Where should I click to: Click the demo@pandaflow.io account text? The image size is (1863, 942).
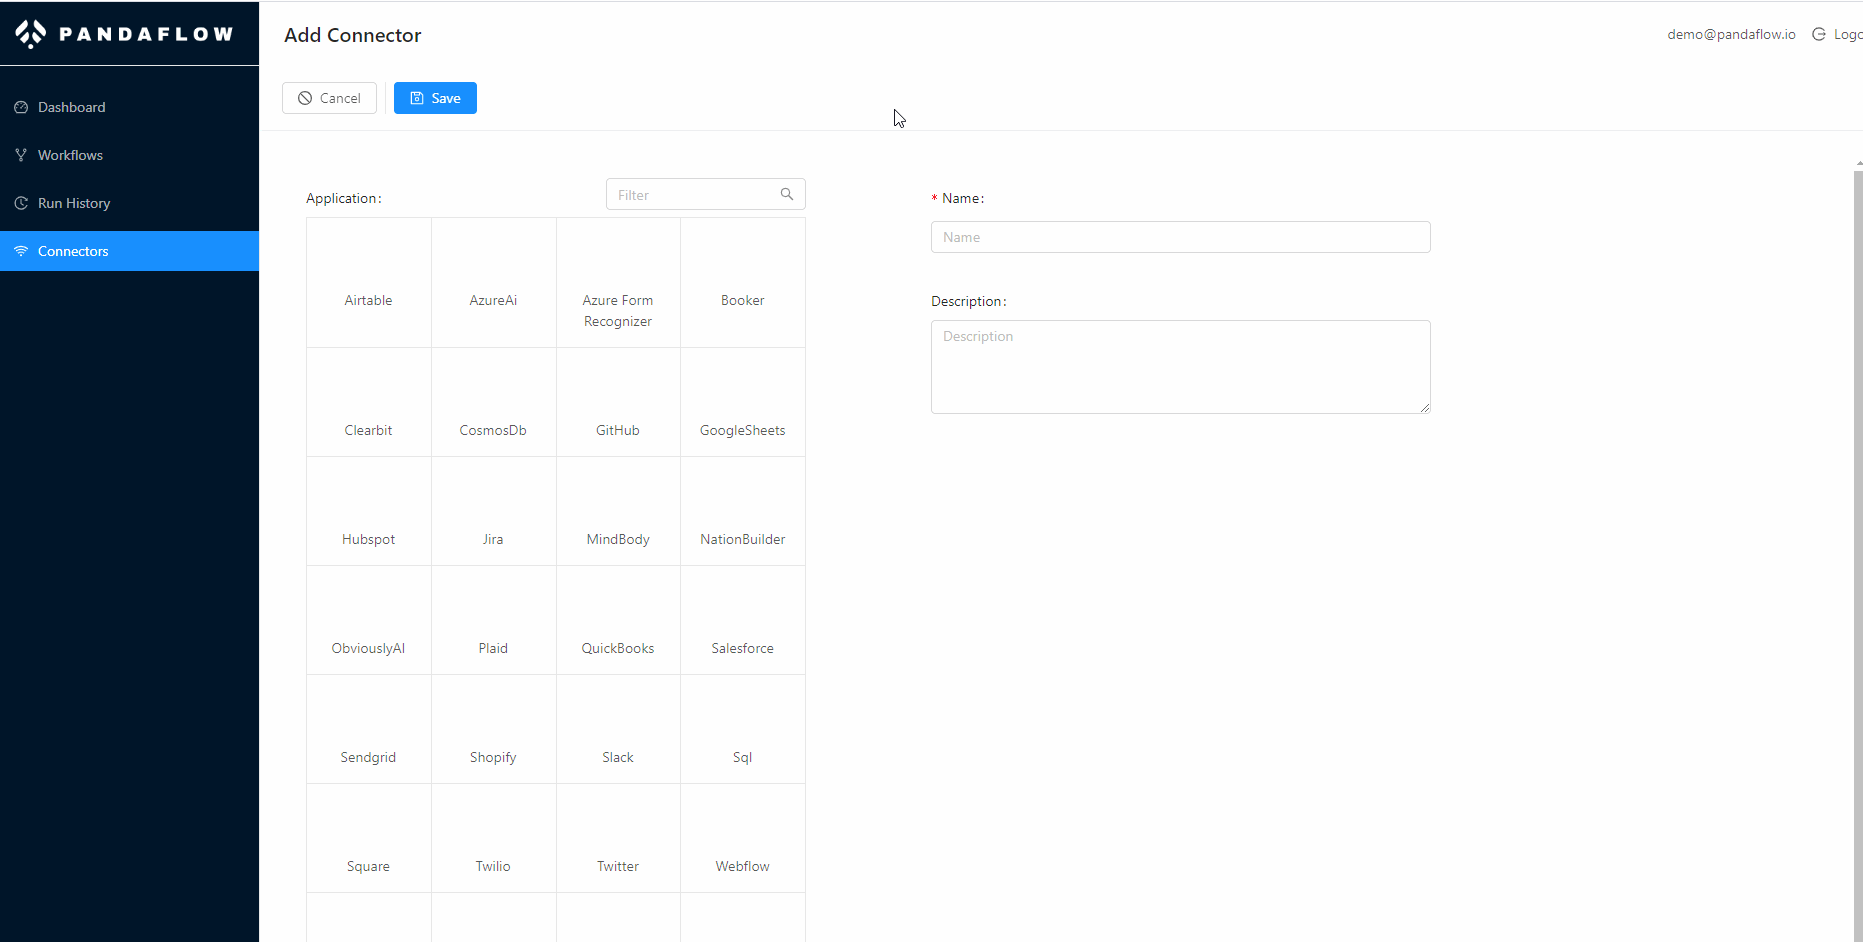click(x=1731, y=34)
